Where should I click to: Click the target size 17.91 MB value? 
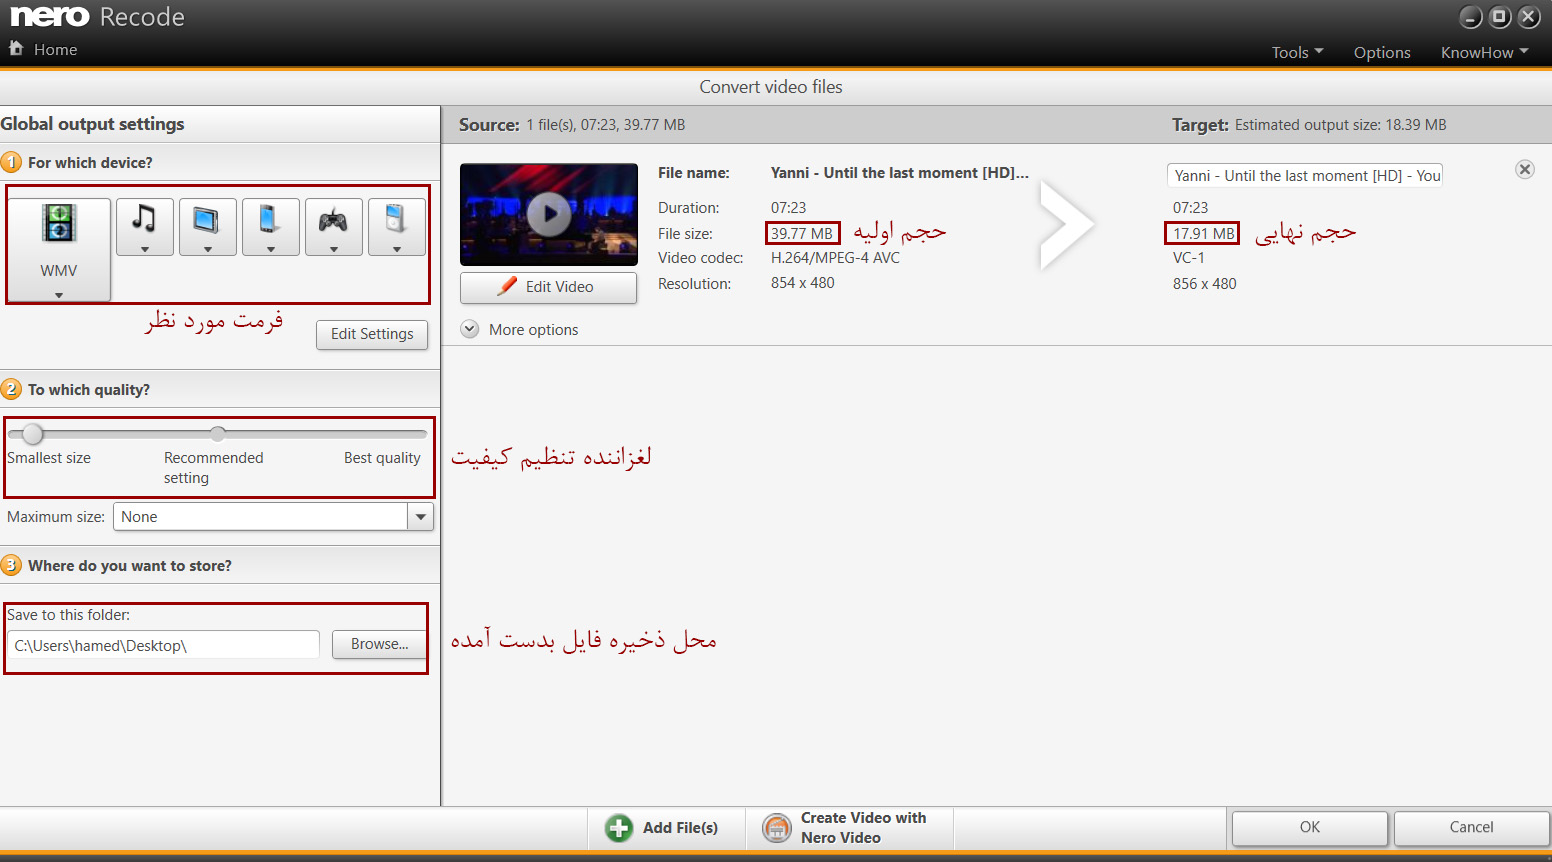(1203, 233)
